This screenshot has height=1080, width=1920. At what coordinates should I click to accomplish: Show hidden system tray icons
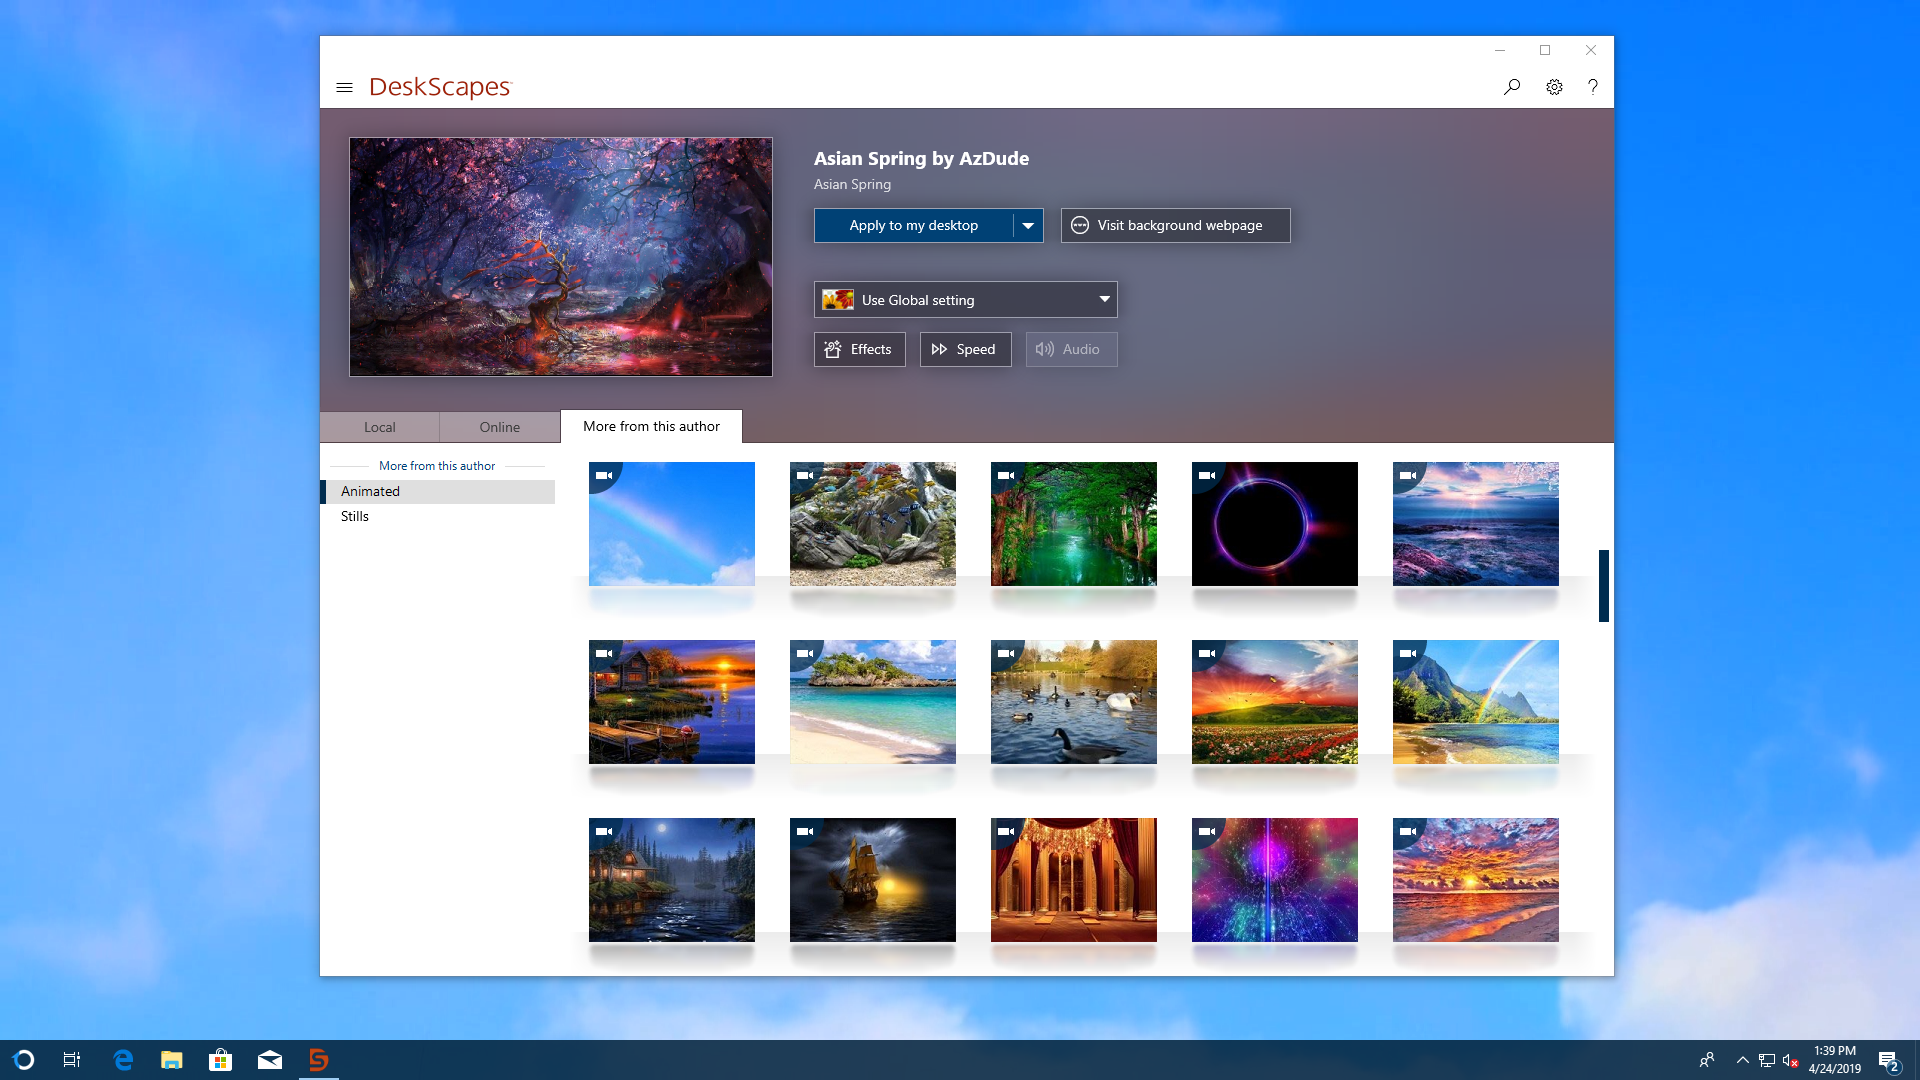tap(1743, 1060)
